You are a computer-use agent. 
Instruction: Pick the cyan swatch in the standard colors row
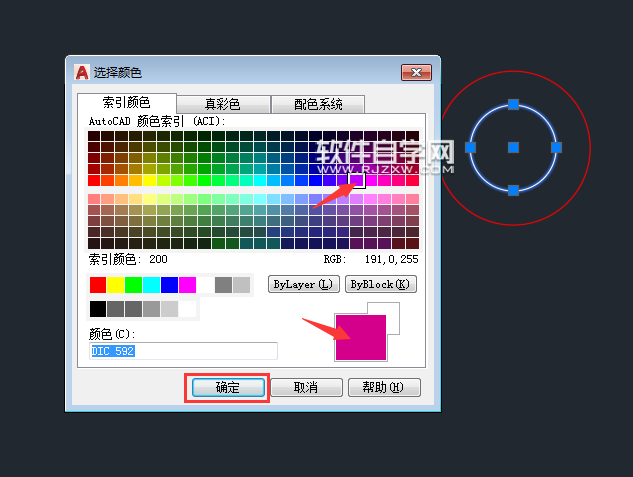click(x=151, y=285)
